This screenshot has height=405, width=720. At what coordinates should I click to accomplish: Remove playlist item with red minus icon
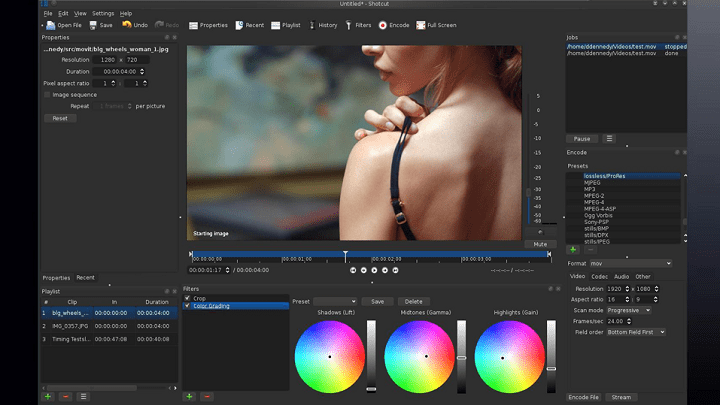[x=66, y=396]
